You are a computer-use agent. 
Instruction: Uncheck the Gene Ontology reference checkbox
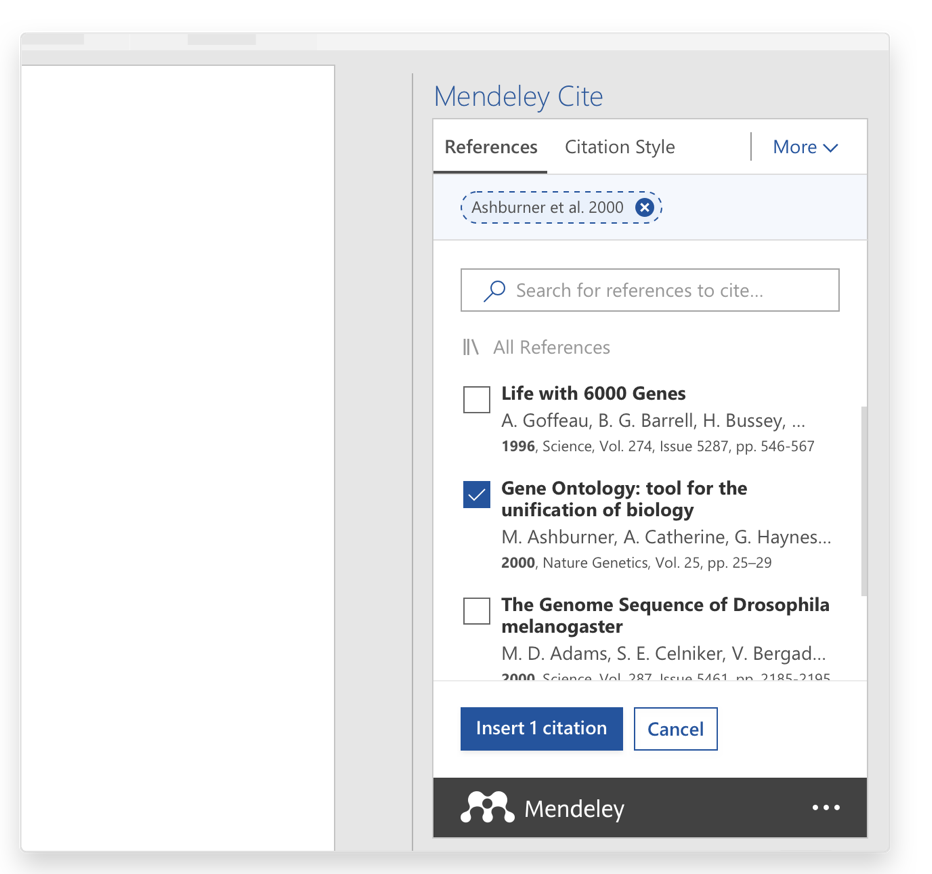point(477,494)
